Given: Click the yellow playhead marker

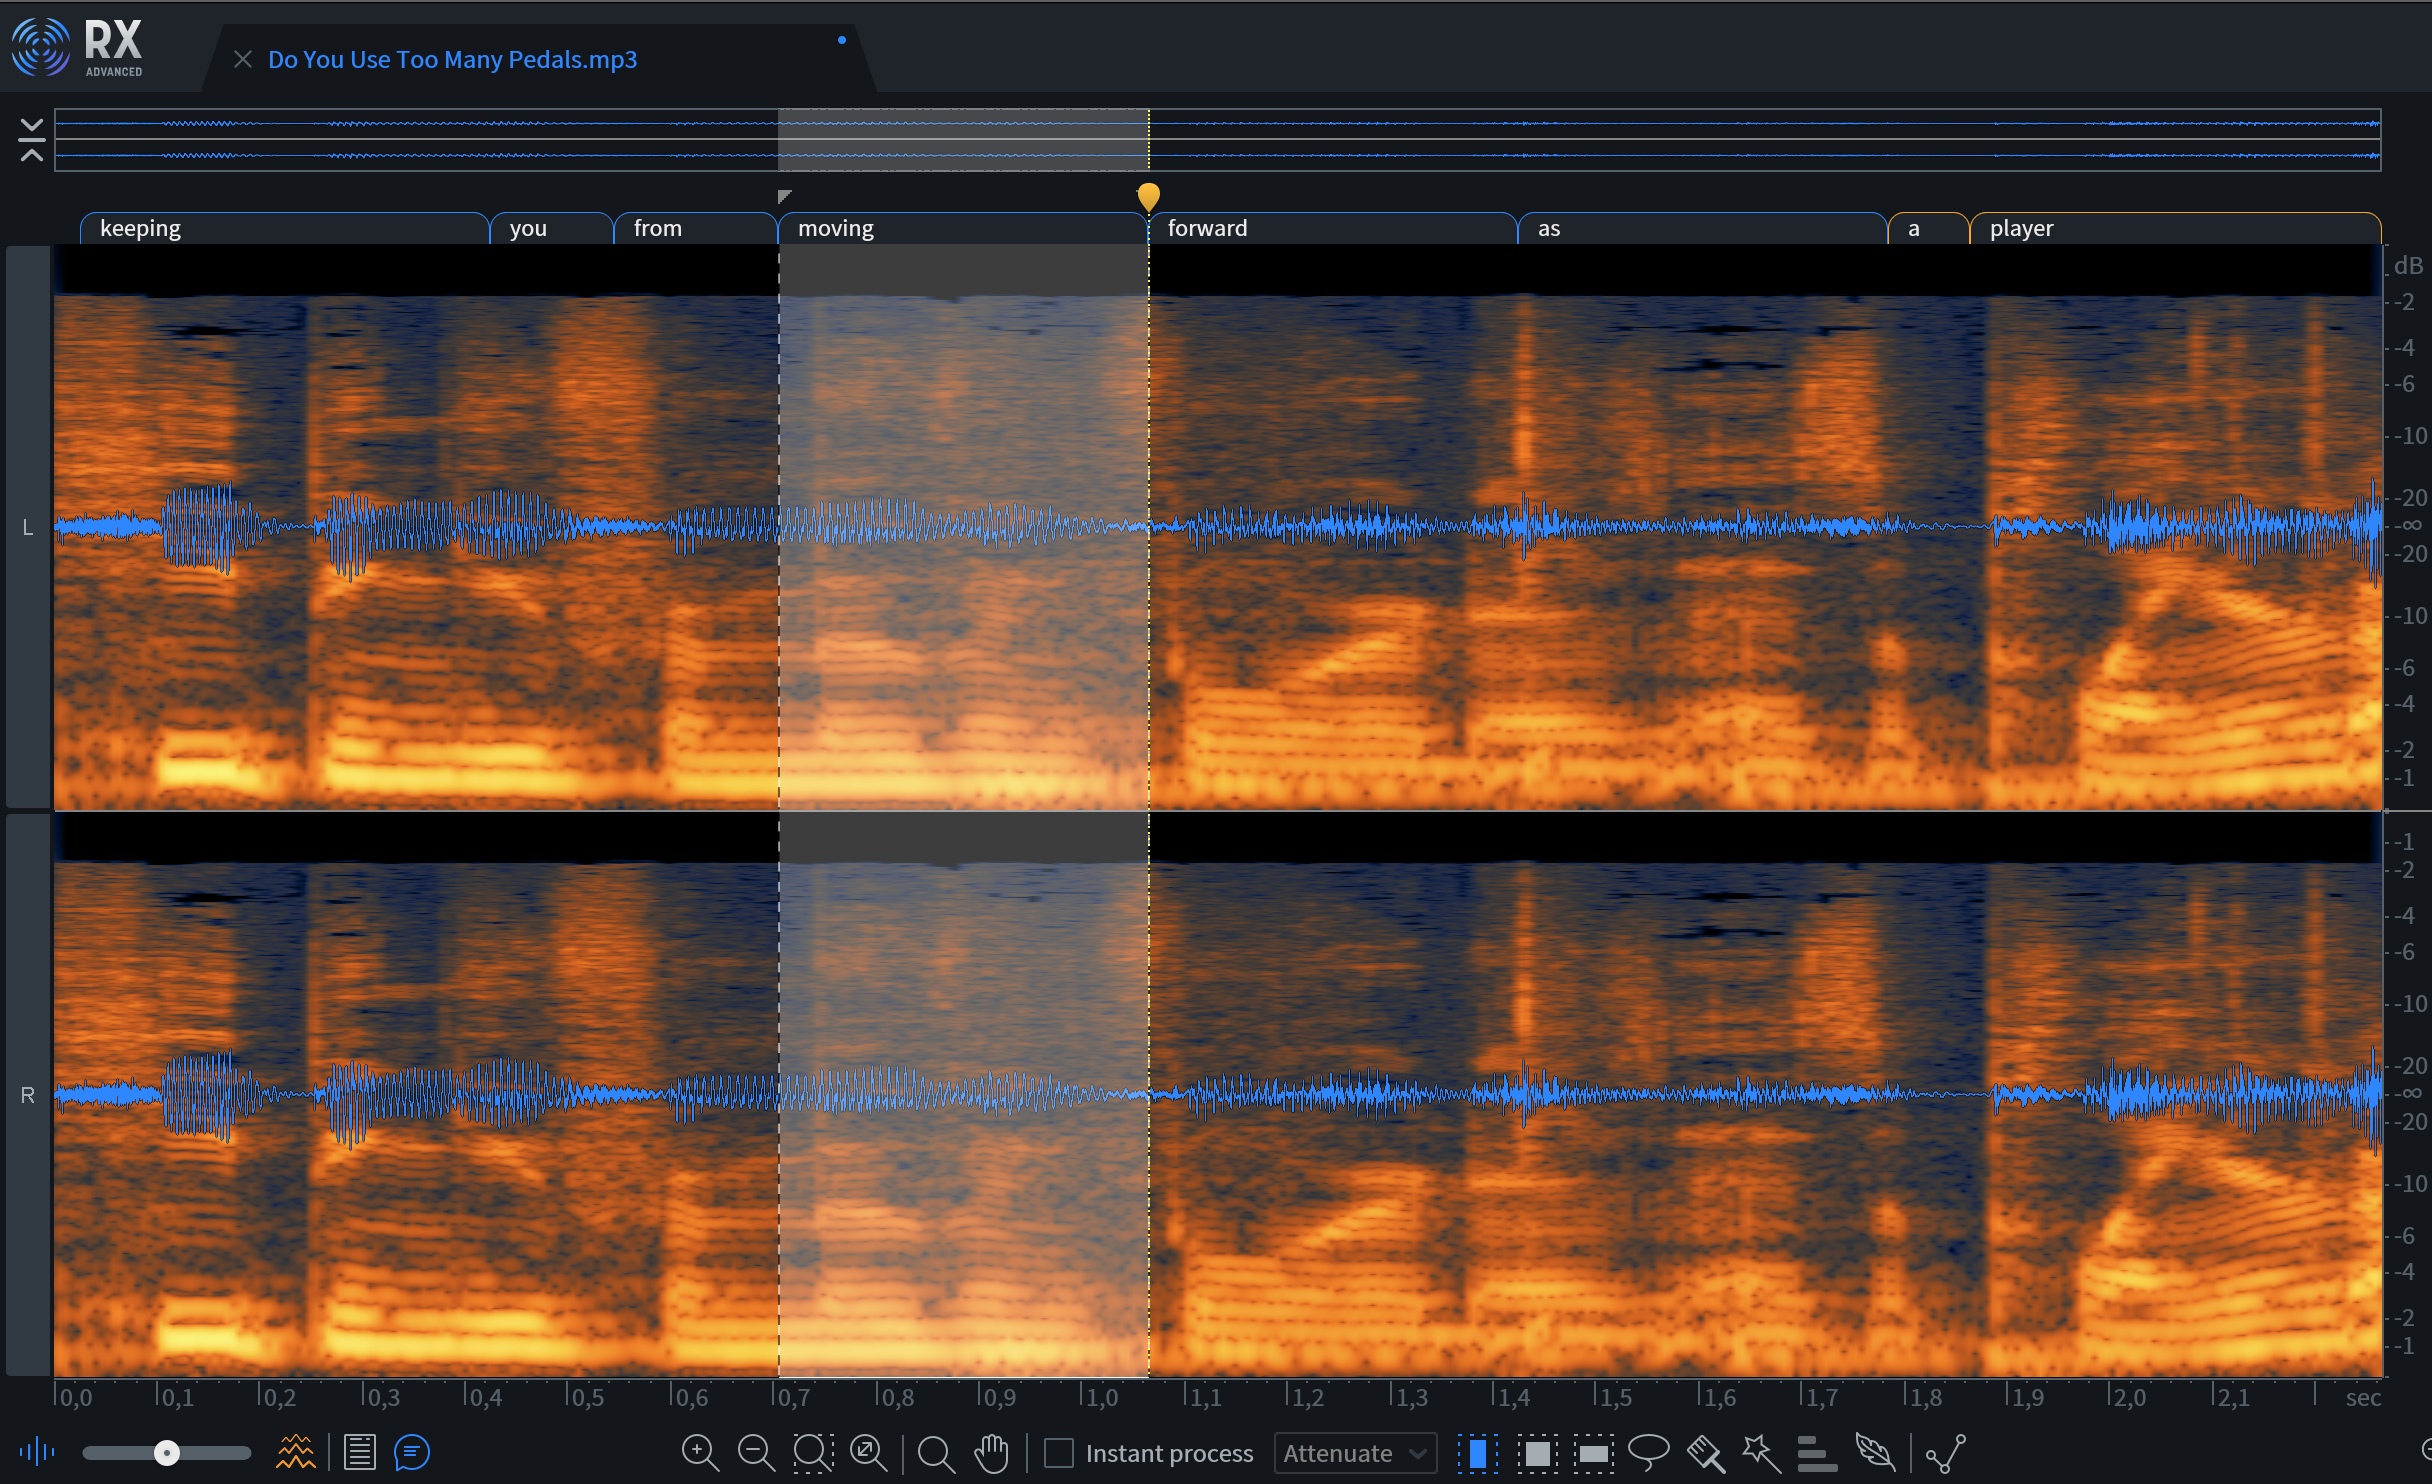Looking at the screenshot, I should point(1148,195).
